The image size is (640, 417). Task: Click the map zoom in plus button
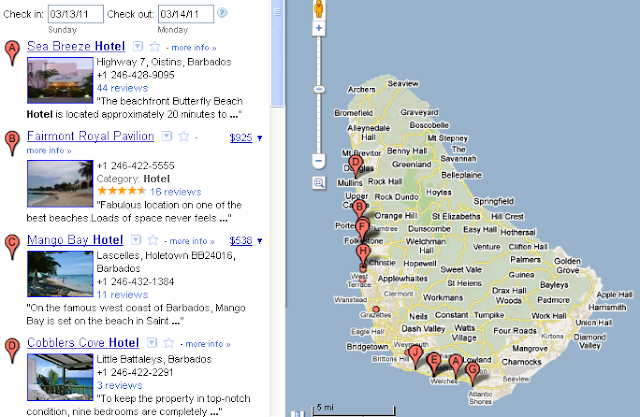click(x=319, y=28)
